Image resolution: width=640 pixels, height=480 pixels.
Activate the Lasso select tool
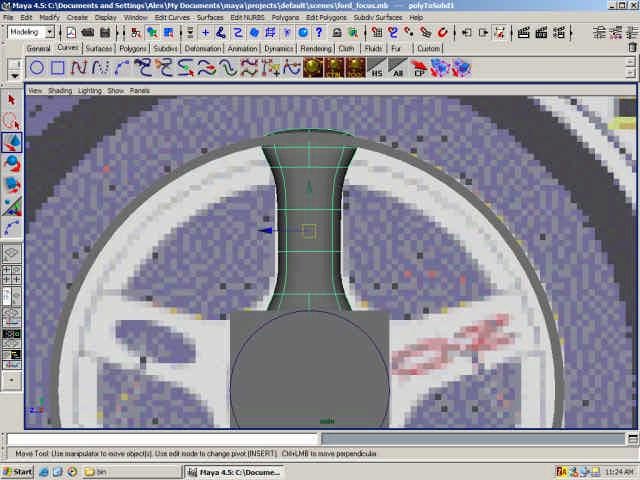pyautogui.click(x=12, y=120)
